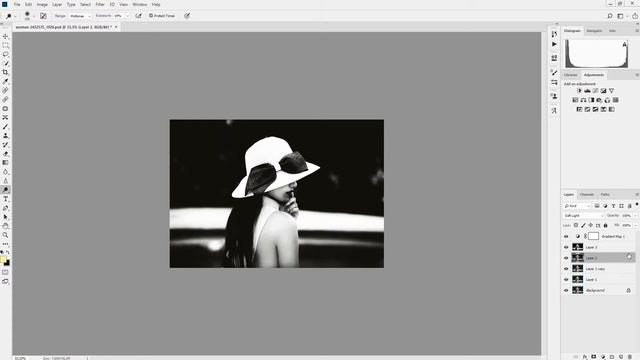Switch to the Navigator tab
Viewport: 640px width, 360px height.
click(x=594, y=31)
